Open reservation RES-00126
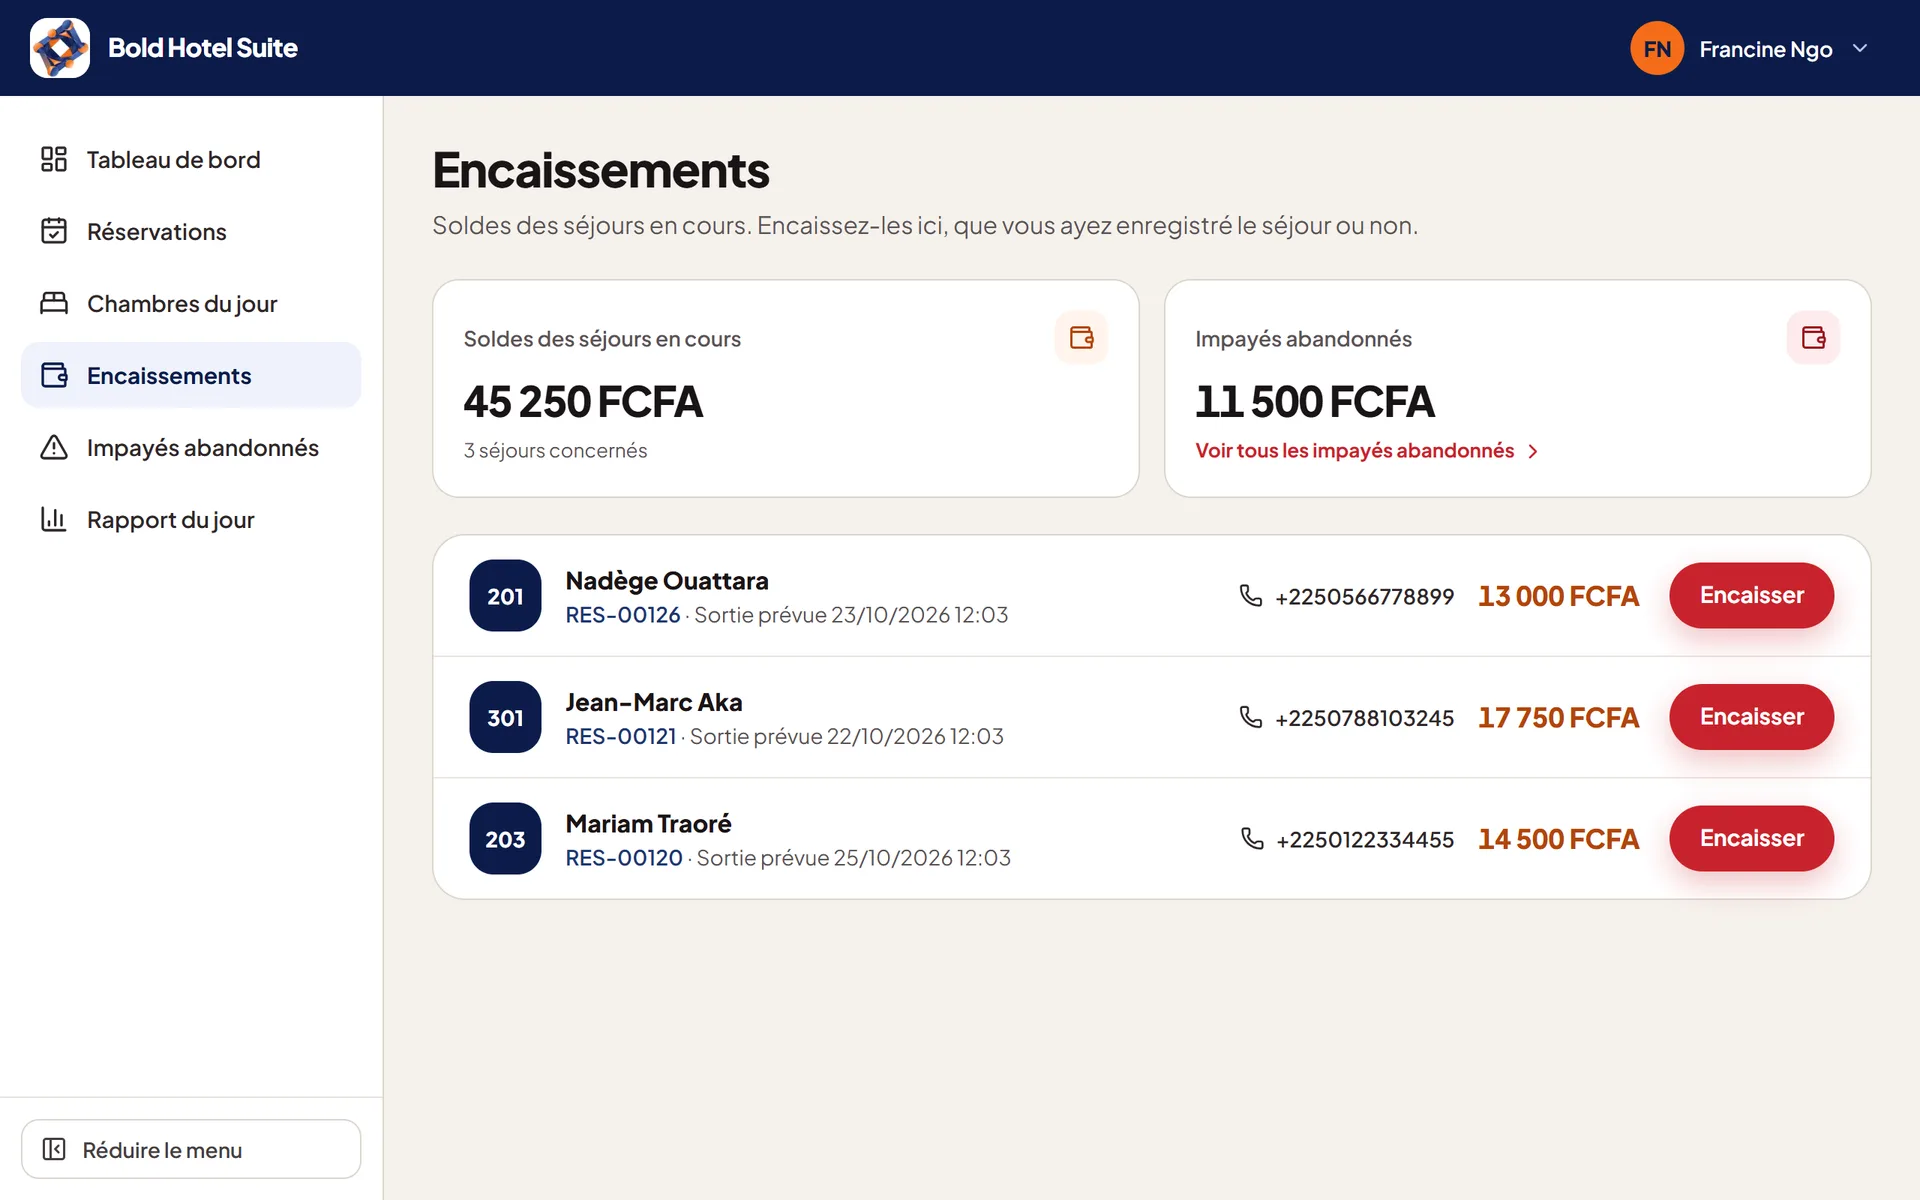Screen dimensions: 1920x1200 click(623, 615)
